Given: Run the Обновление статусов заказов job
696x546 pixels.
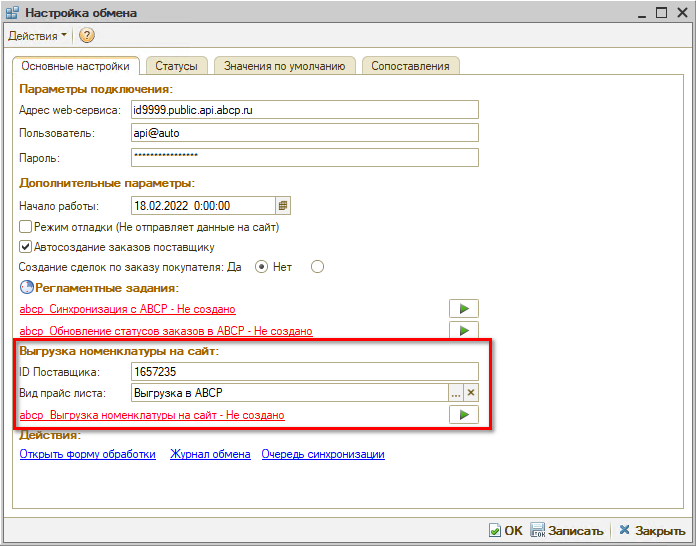Looking at the screenshot, I should click(464, 330).
